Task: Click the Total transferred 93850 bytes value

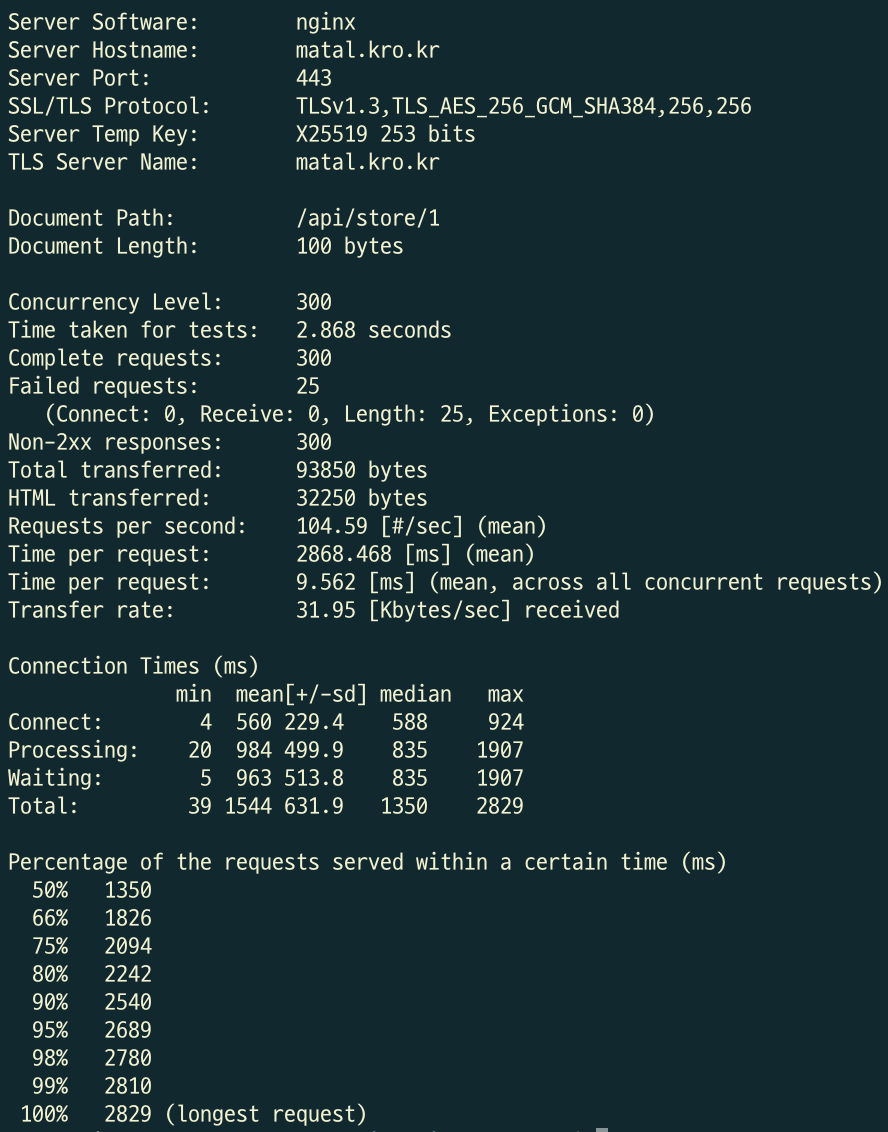Action: 362,470
